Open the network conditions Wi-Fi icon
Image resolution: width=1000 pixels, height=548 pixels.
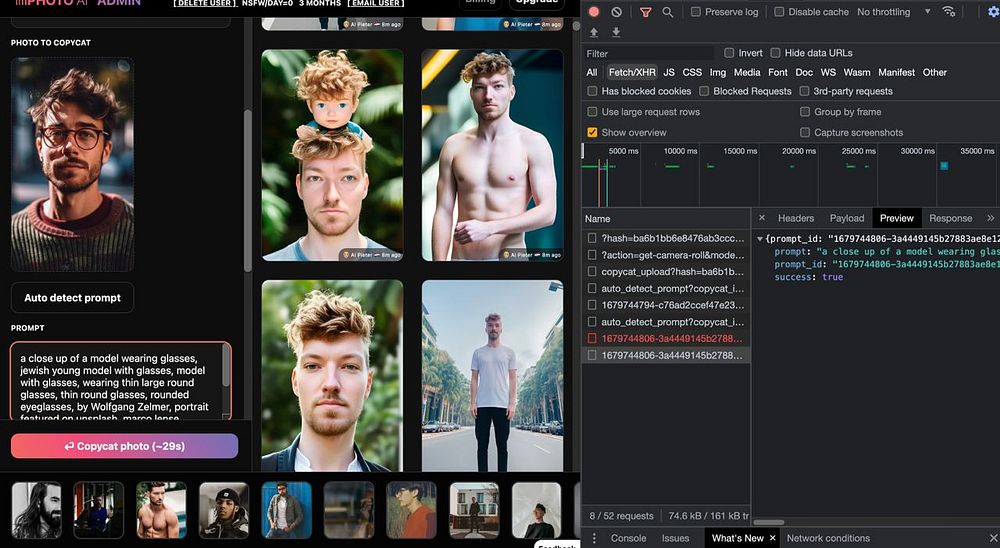[948, 12]
